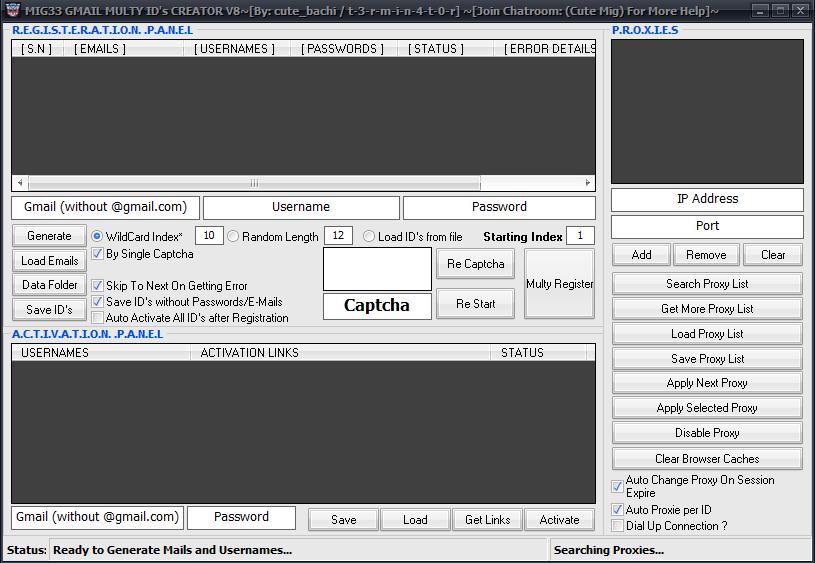Click the registration Username input field
The height and width of the screenshot is (563, 815).
tap(301, 207)
